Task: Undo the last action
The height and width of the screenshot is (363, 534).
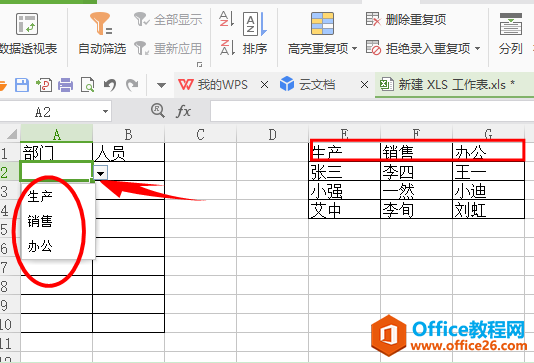Action: [110, 85]
